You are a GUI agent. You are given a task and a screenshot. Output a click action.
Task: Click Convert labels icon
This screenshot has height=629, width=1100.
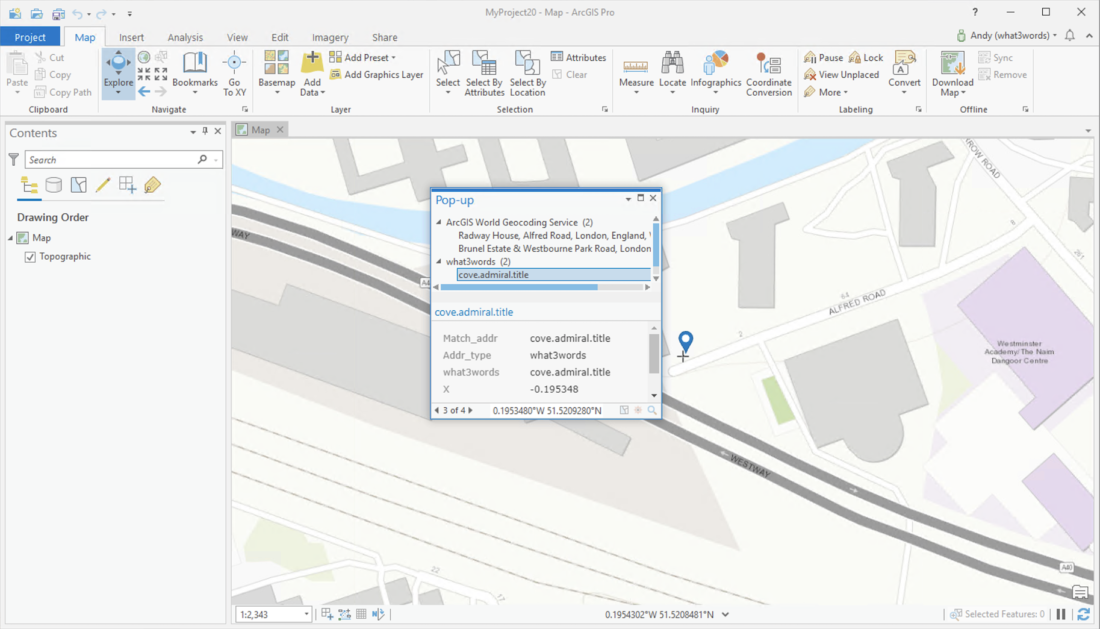pos(904,64)
